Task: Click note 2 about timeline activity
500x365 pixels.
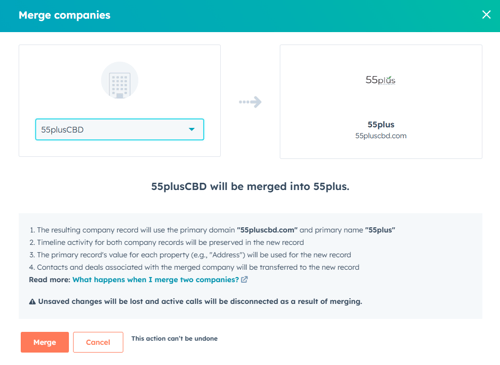Action: (x=167, y=242)
